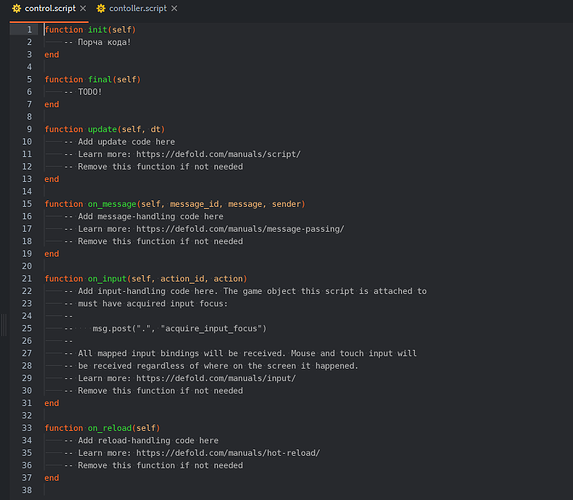Screen dimensions: 573x500
Task: Click 'function on_reload(self)' declaration
Action: [x=102, y=428]
